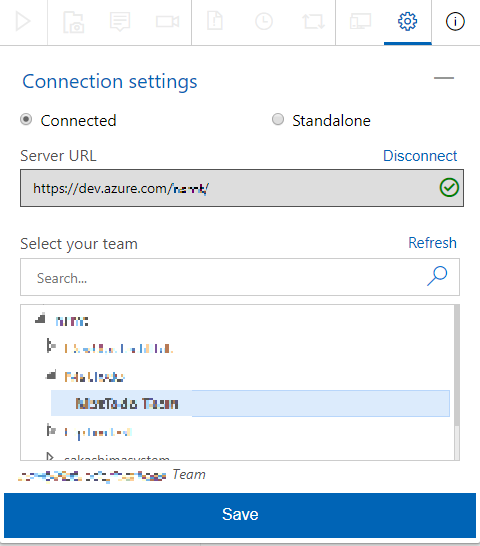Open the info about tab
This screenshot has height=546, width=480.
(455, 22)
